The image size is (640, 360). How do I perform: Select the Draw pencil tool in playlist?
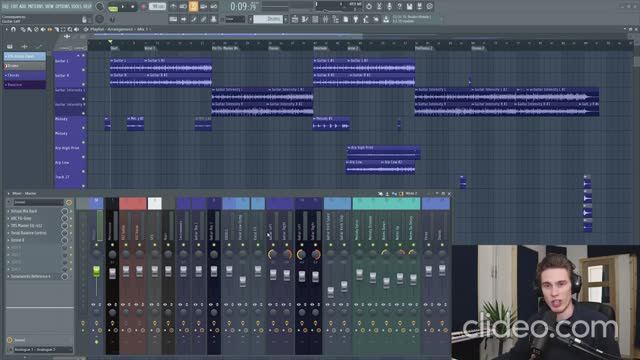click(23, 29)
